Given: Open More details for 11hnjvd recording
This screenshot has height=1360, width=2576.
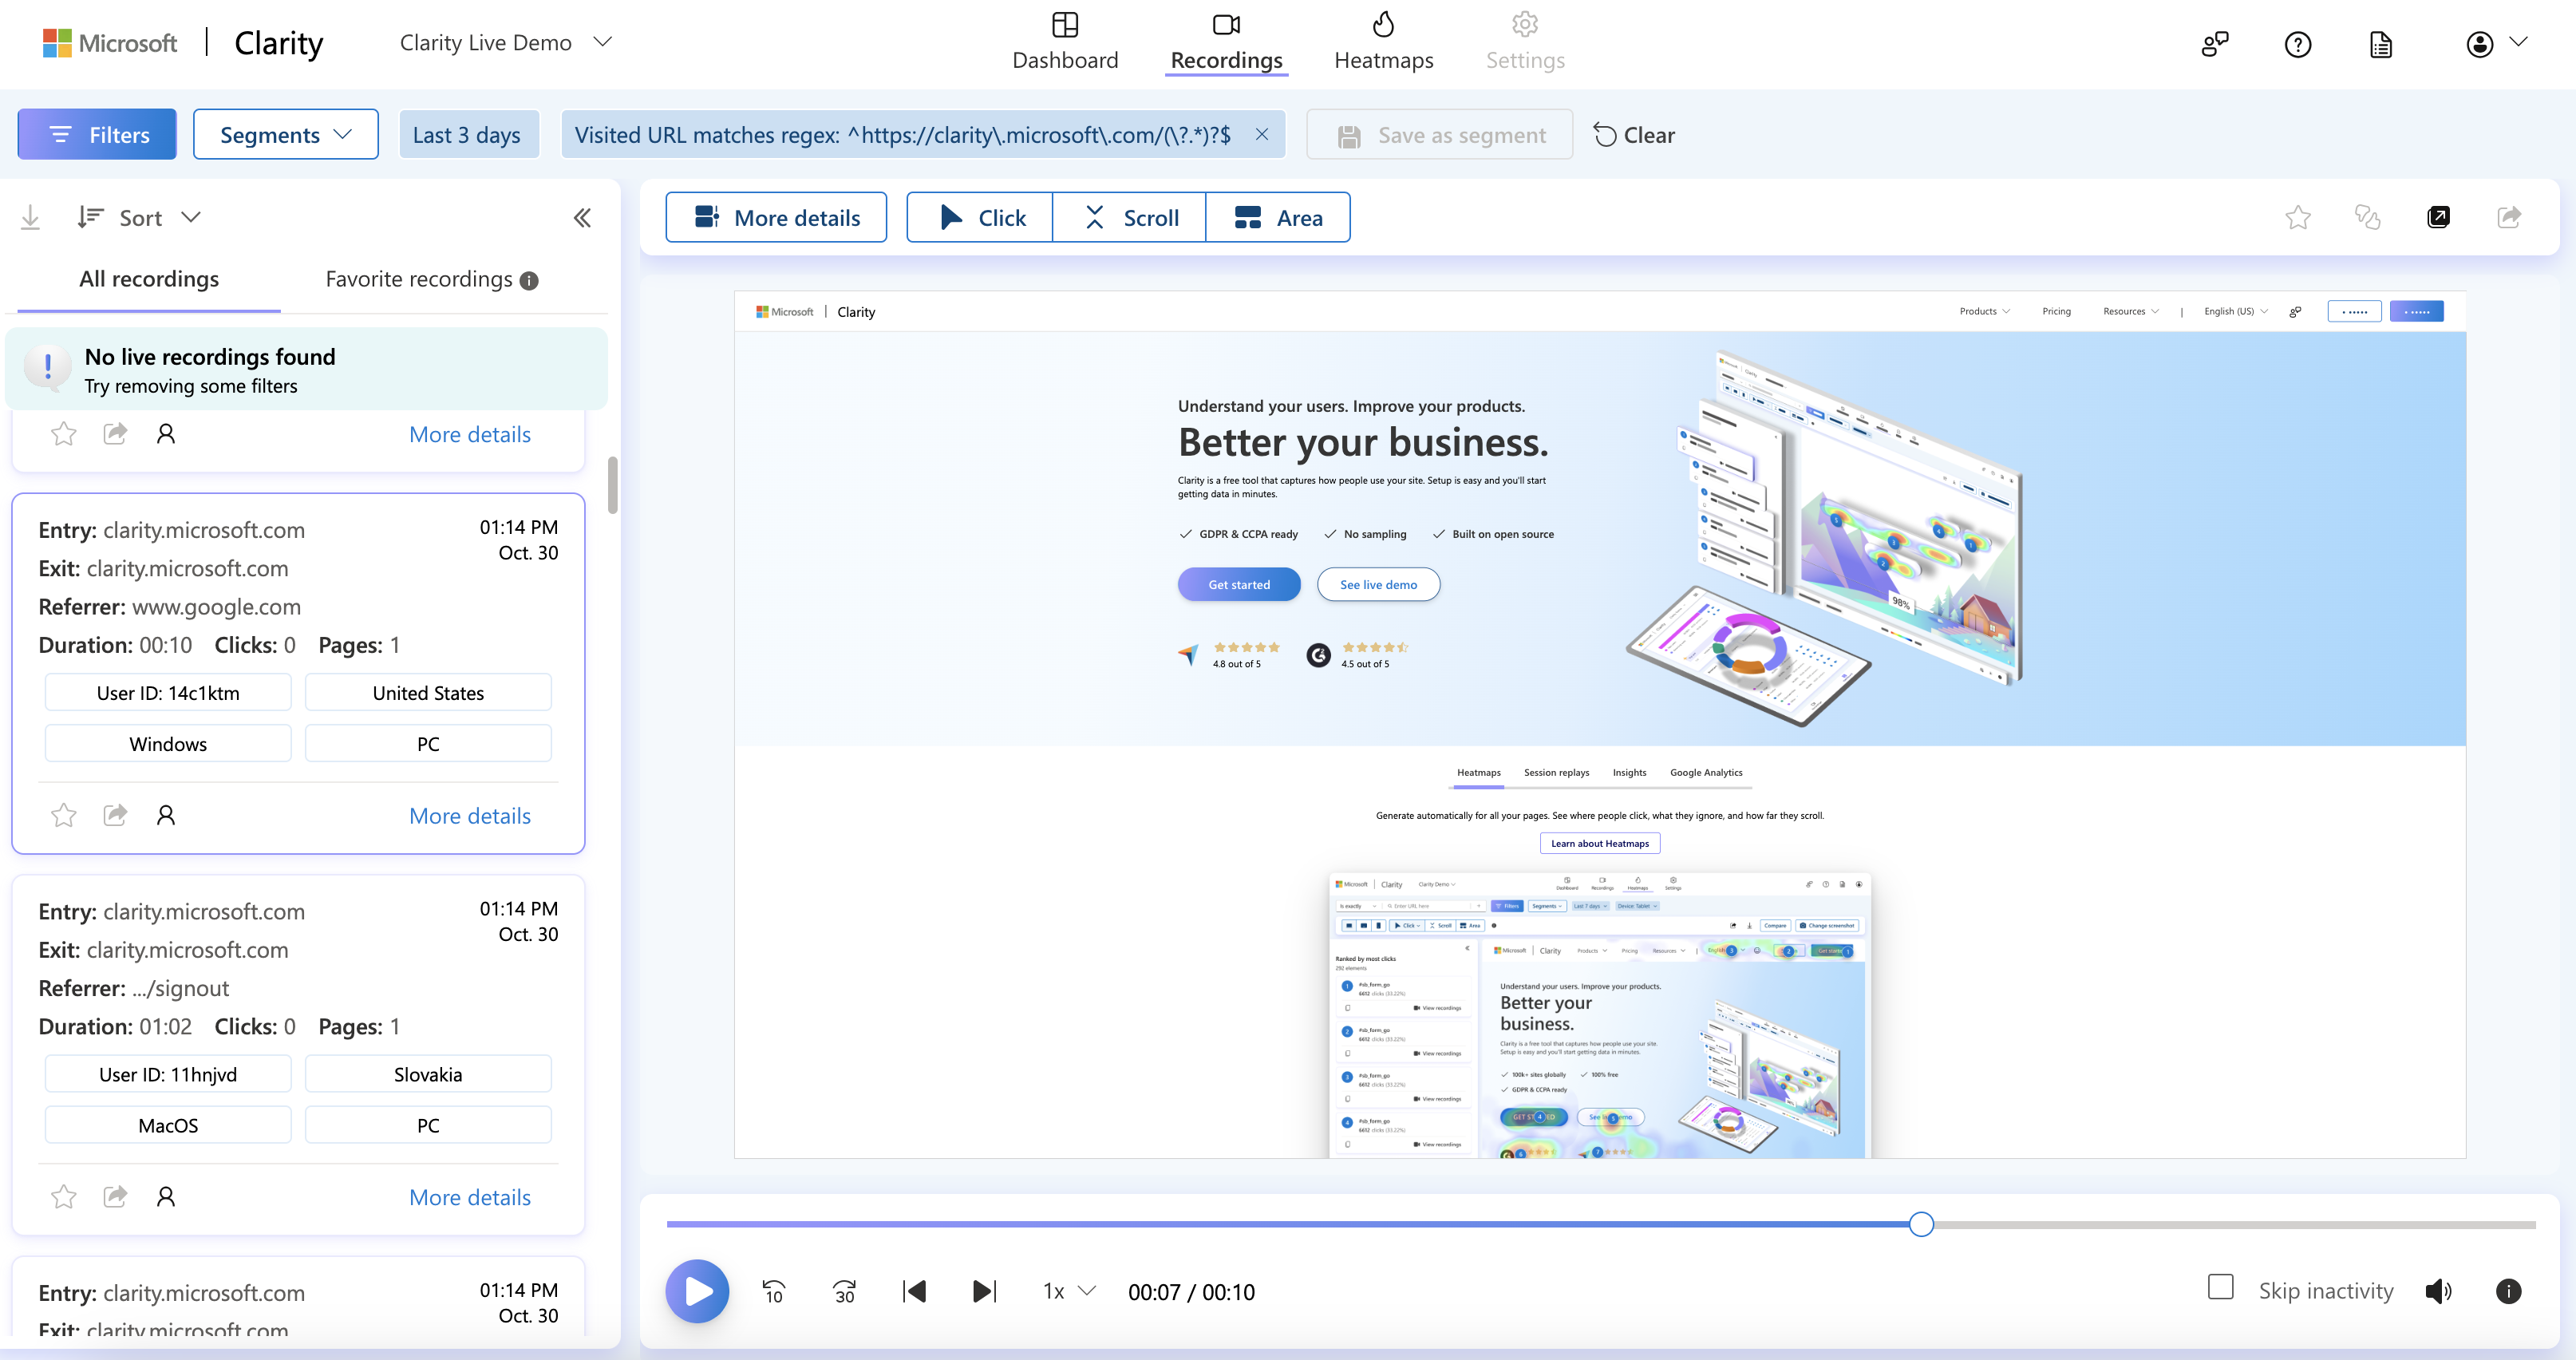Looking at the screenshot, I should pos(470,1197).
